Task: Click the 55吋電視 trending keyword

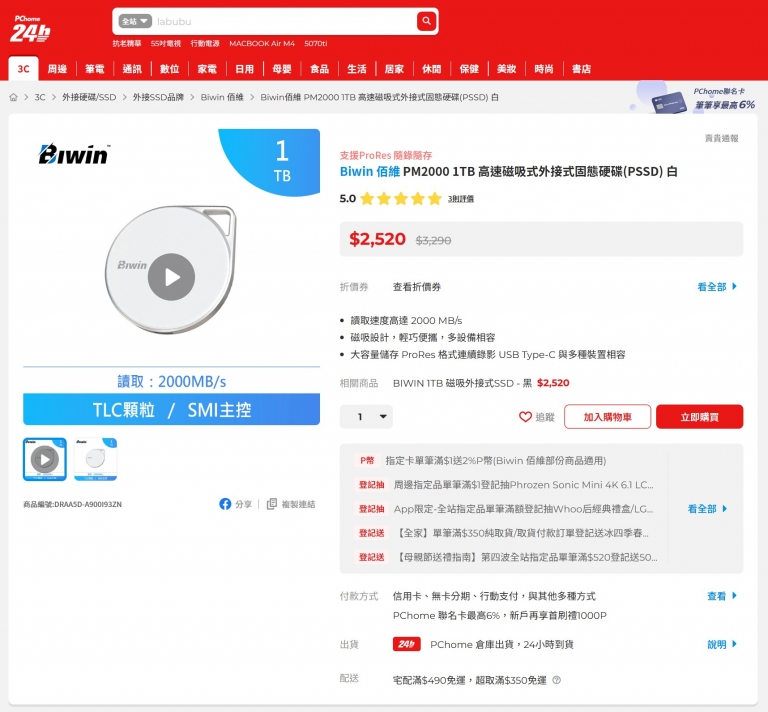Action: pyautogui.click(x=166, y=43)
